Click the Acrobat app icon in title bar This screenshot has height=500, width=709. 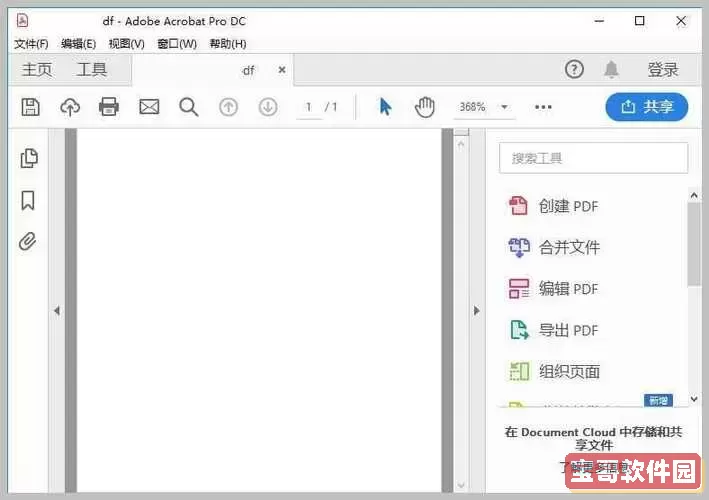(22, 20)
